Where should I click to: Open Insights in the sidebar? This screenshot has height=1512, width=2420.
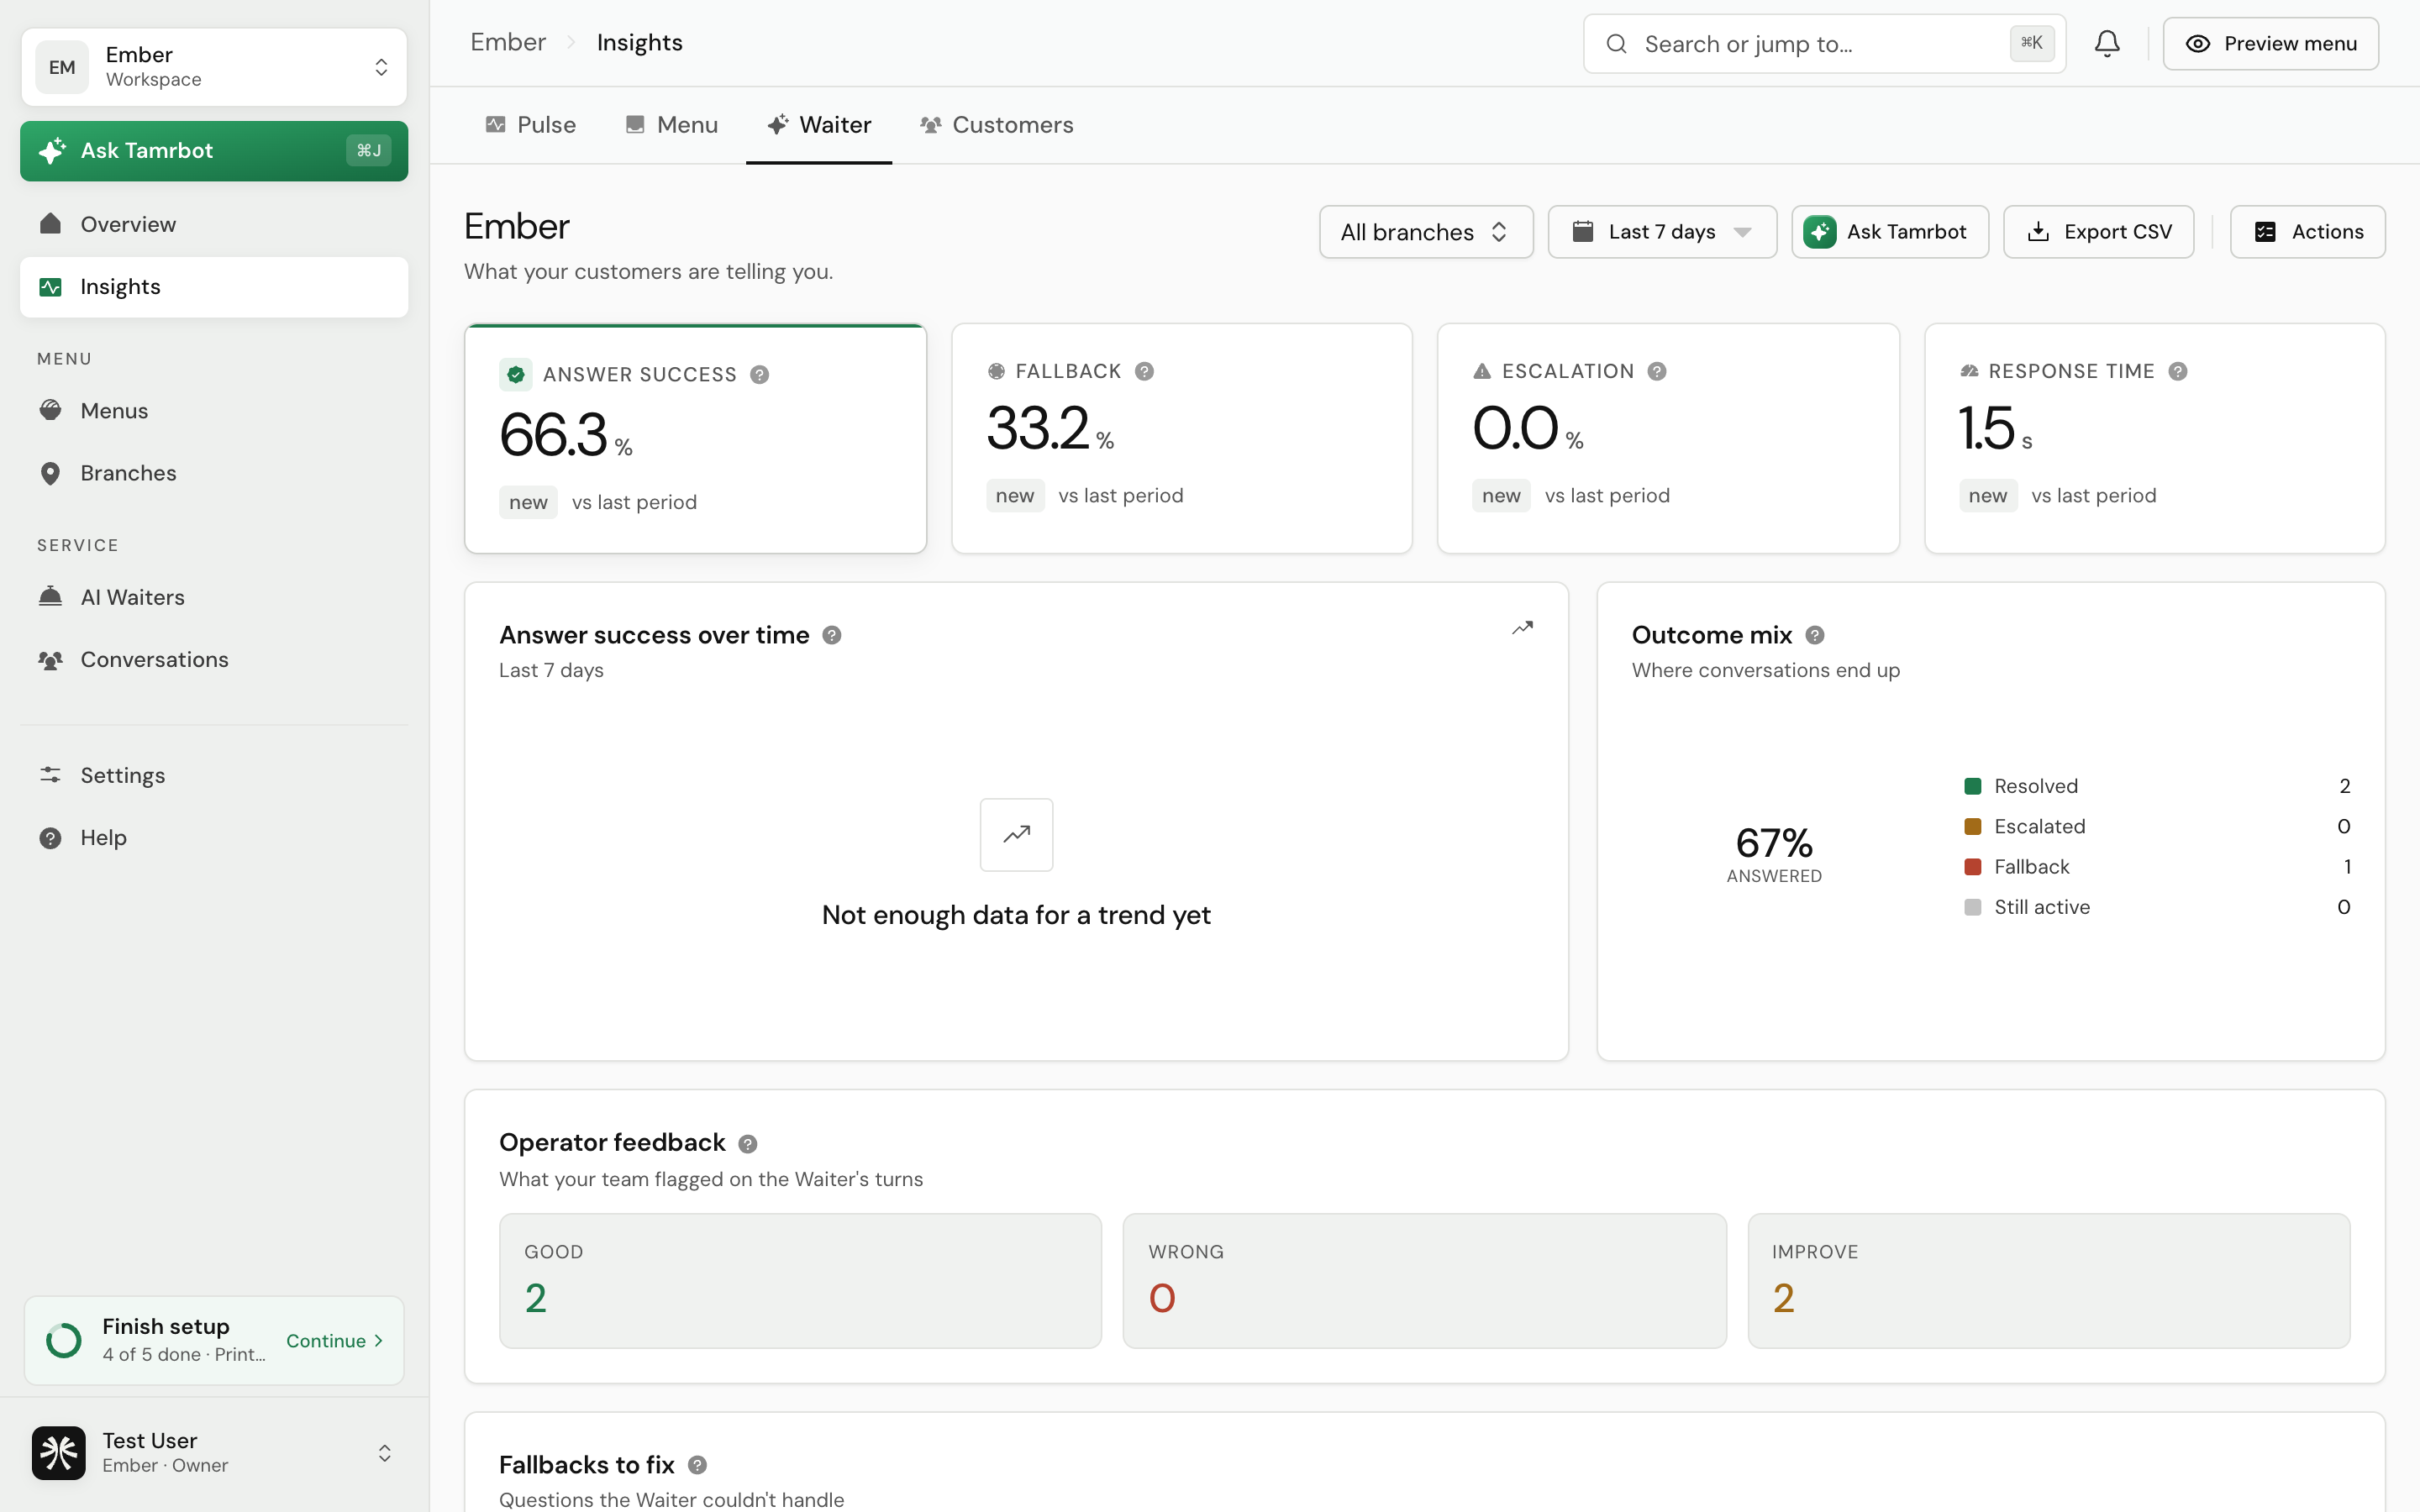[x=214, y=287]
